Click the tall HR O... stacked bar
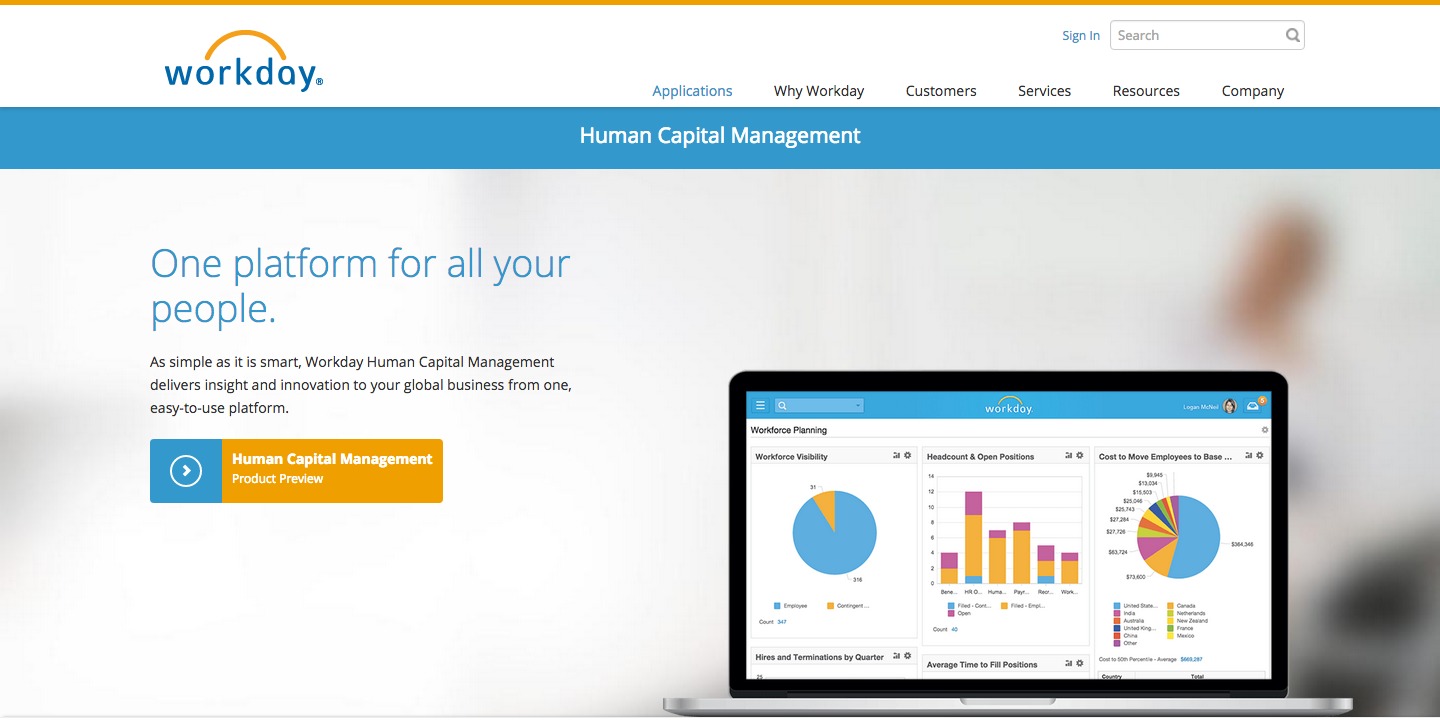1440x725 pixels. 973,537
